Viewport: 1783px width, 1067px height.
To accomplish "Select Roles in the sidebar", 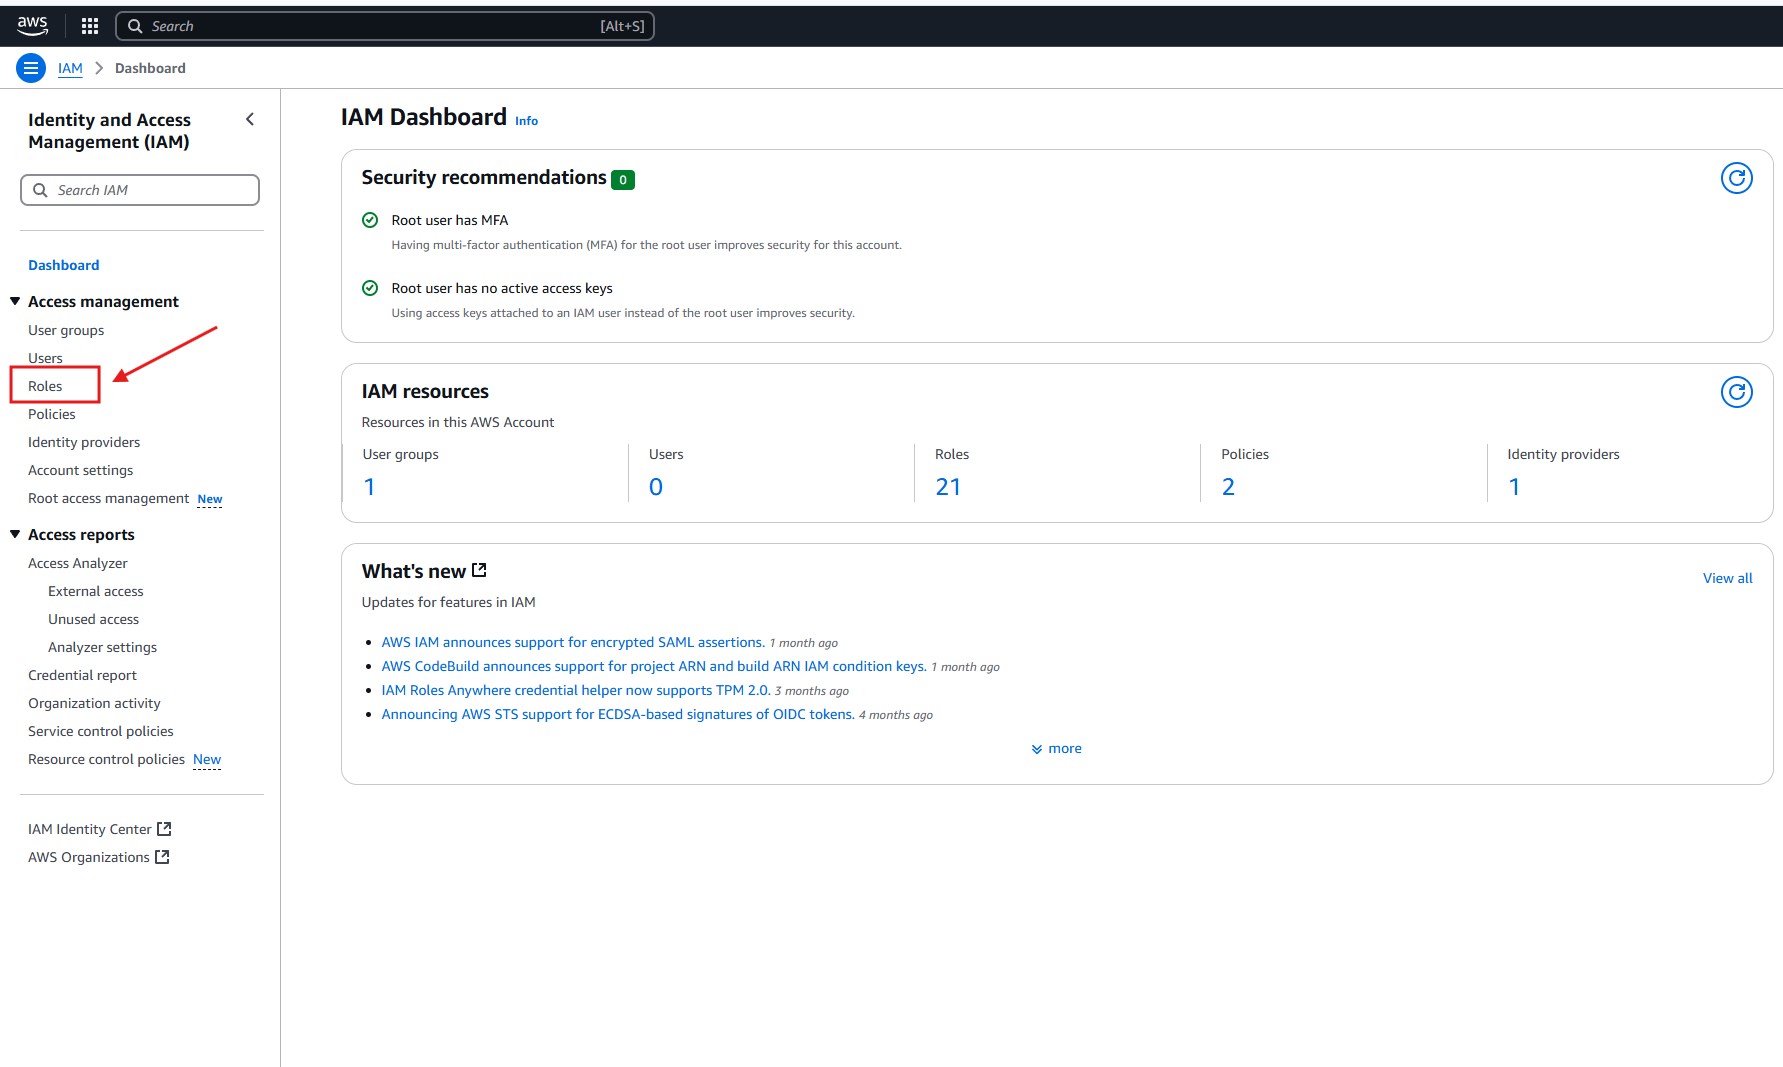I will click(45, 386).
